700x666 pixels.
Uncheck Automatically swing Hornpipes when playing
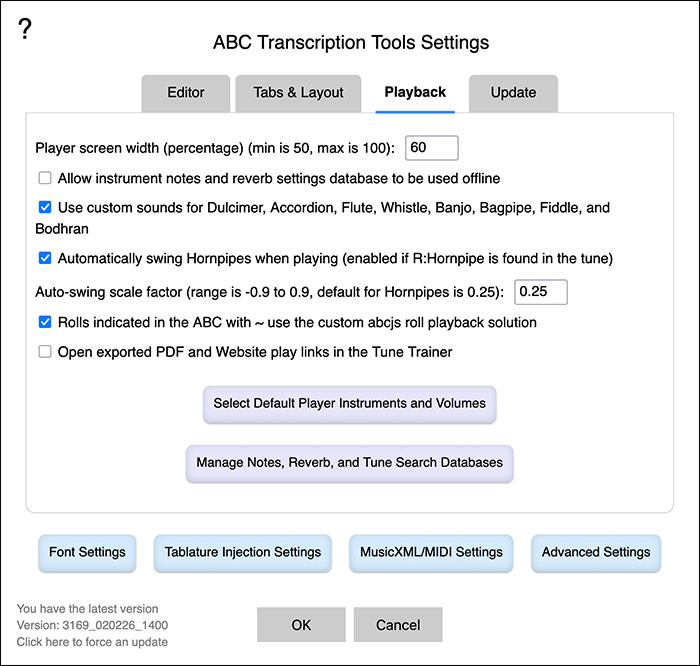click(x=45, y=258)
